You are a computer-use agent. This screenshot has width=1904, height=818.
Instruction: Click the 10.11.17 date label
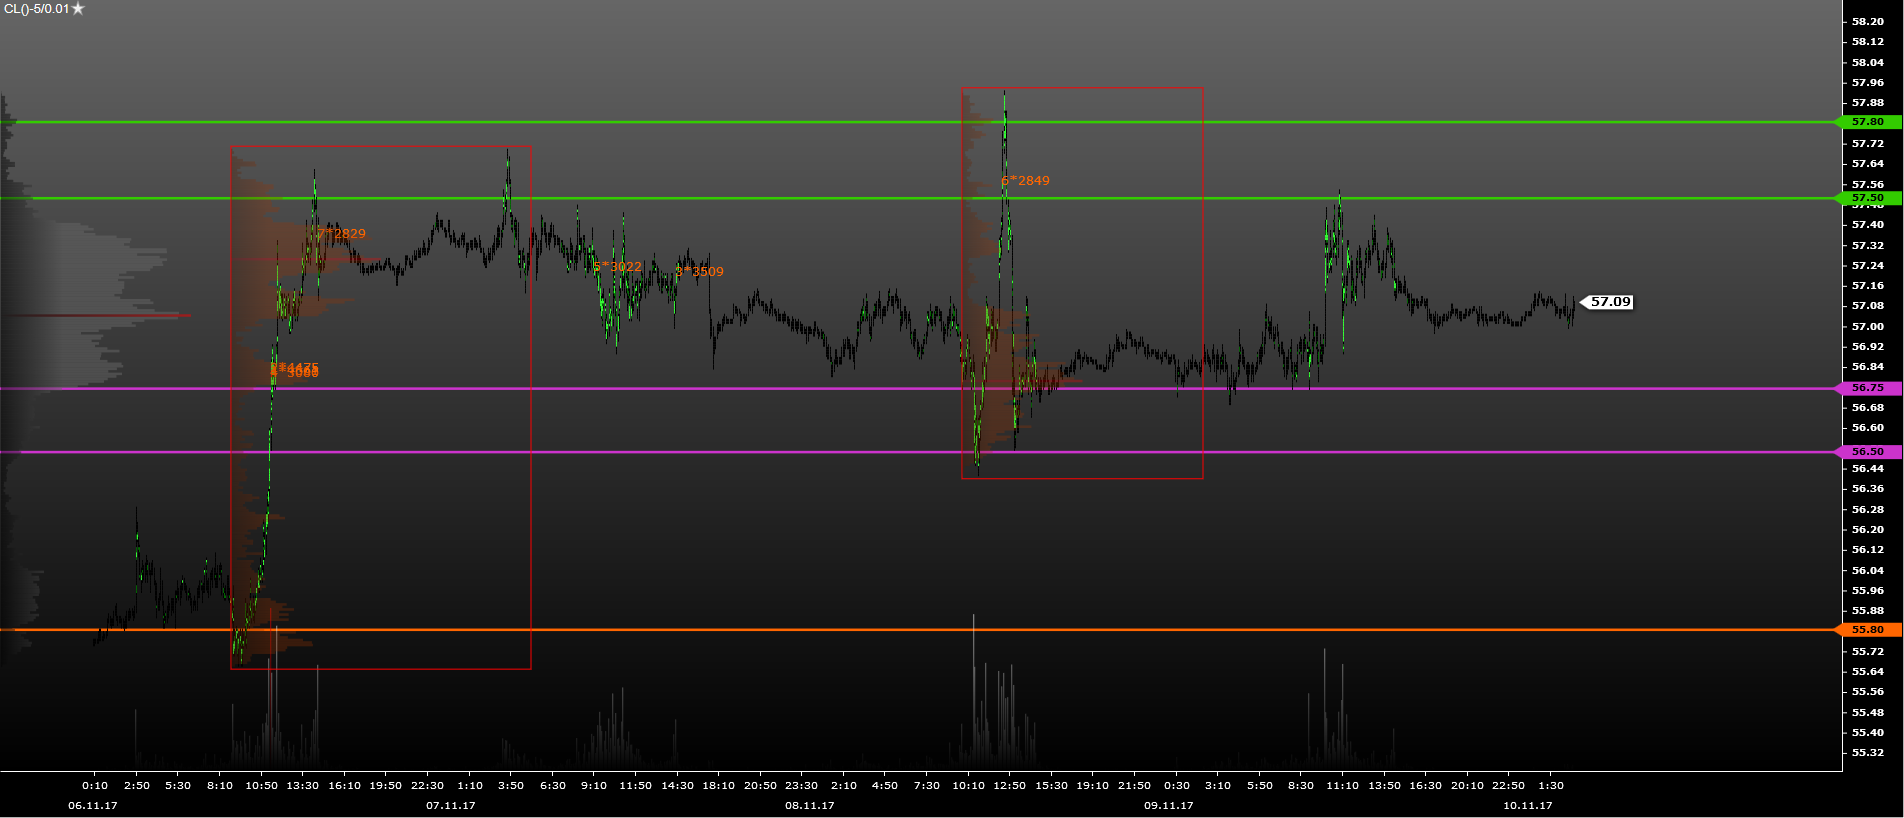point(1528,805)
